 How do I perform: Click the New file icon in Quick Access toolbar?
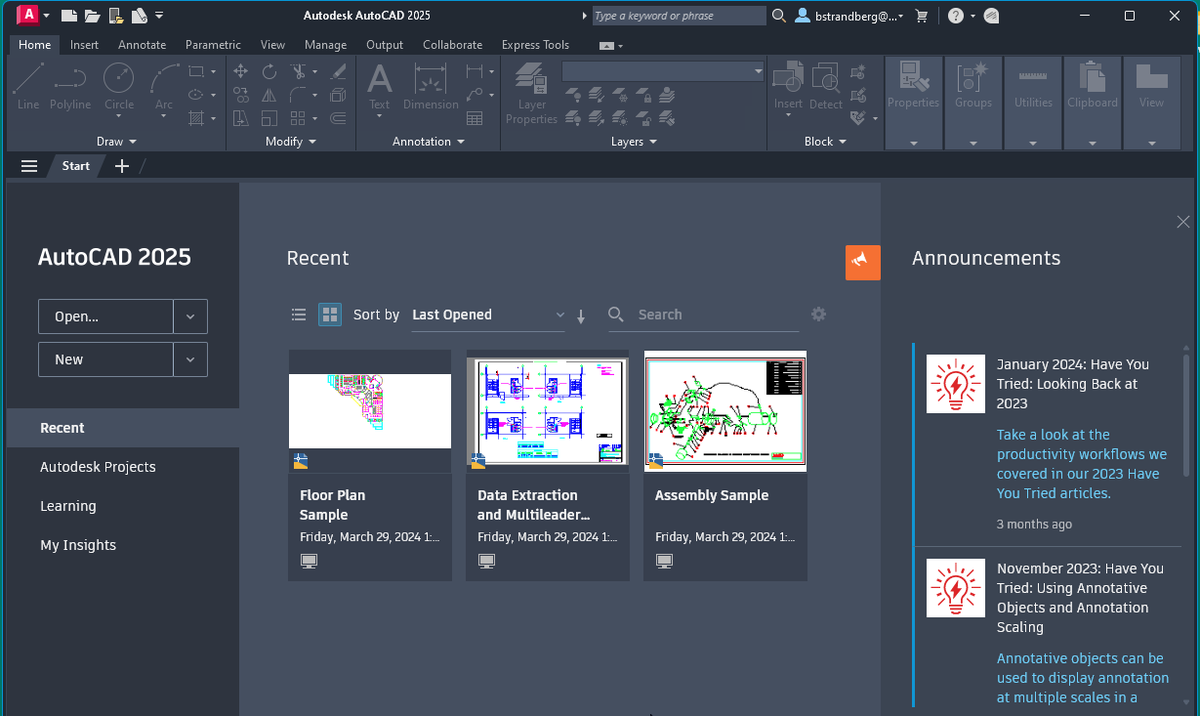click(x=68, y=16)
